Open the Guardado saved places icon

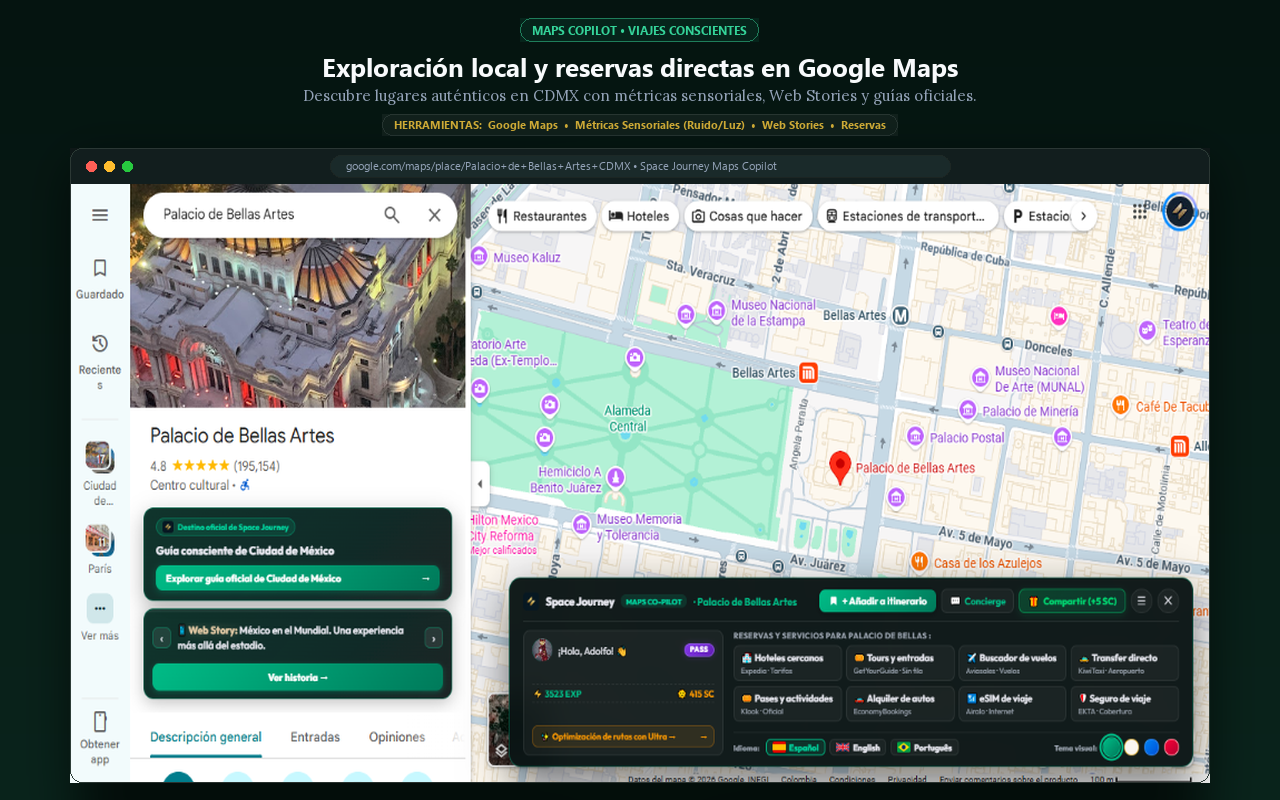pos(100,268)
